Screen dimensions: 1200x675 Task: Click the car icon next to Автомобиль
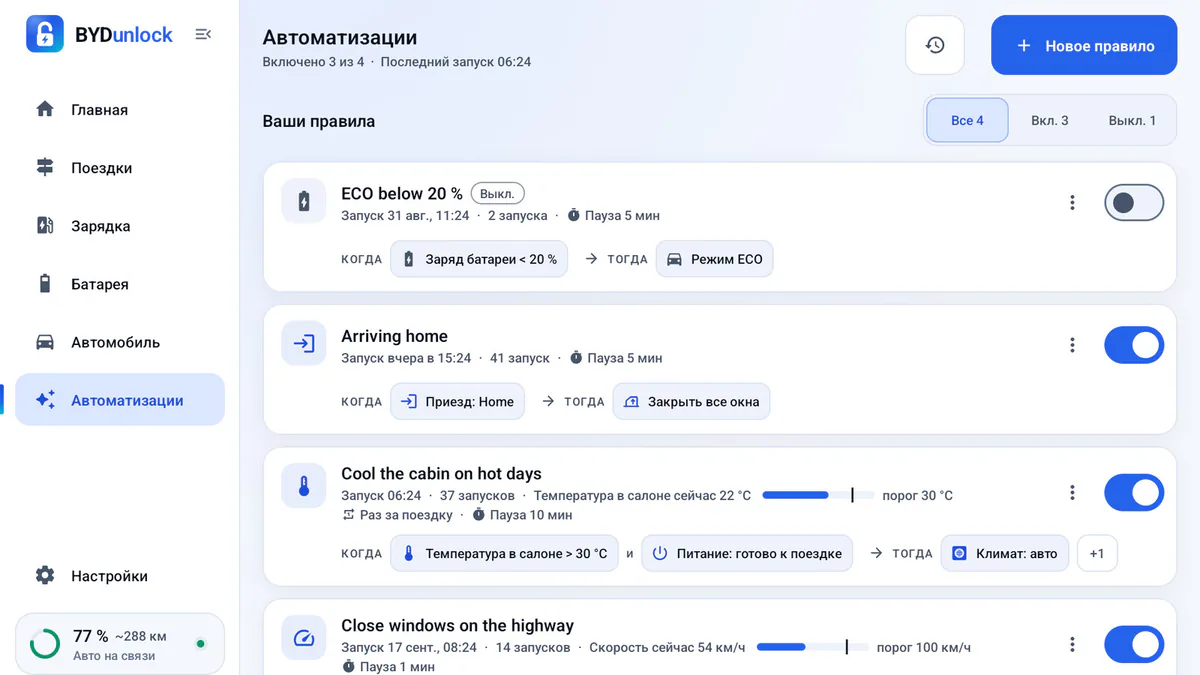tap(45, 342)
